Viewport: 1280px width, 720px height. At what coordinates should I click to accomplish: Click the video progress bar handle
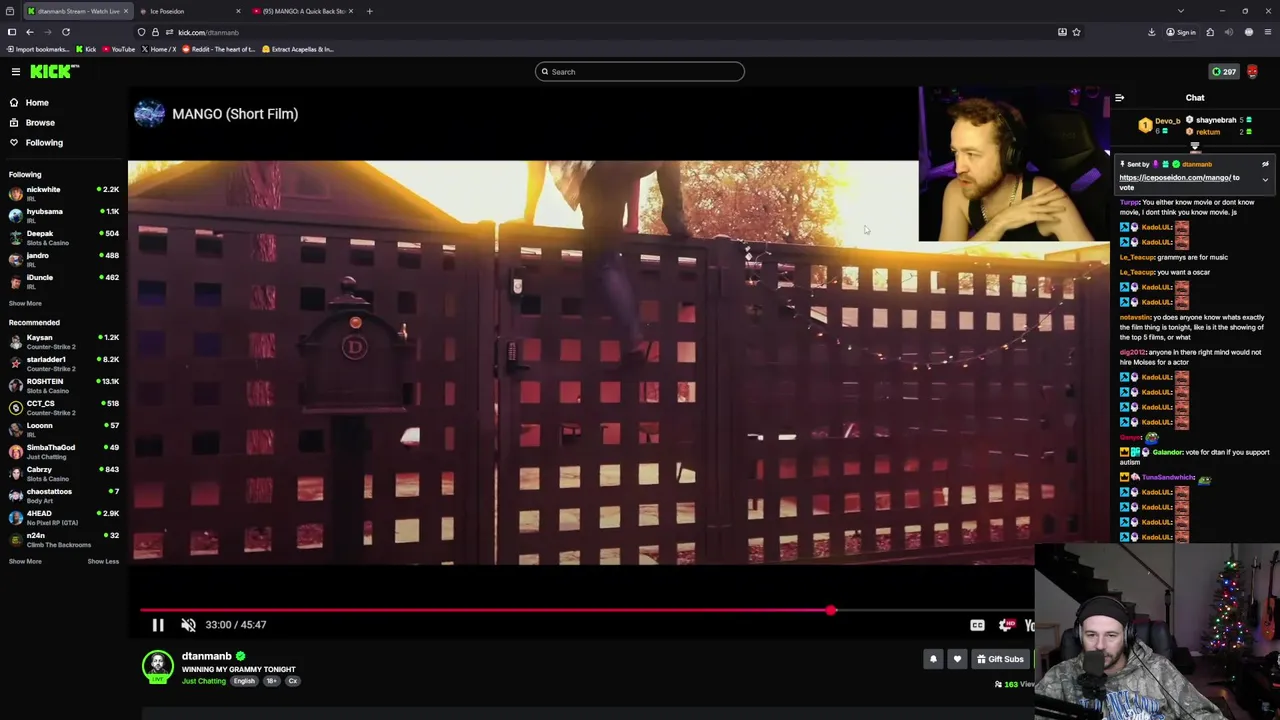(831, 610)
